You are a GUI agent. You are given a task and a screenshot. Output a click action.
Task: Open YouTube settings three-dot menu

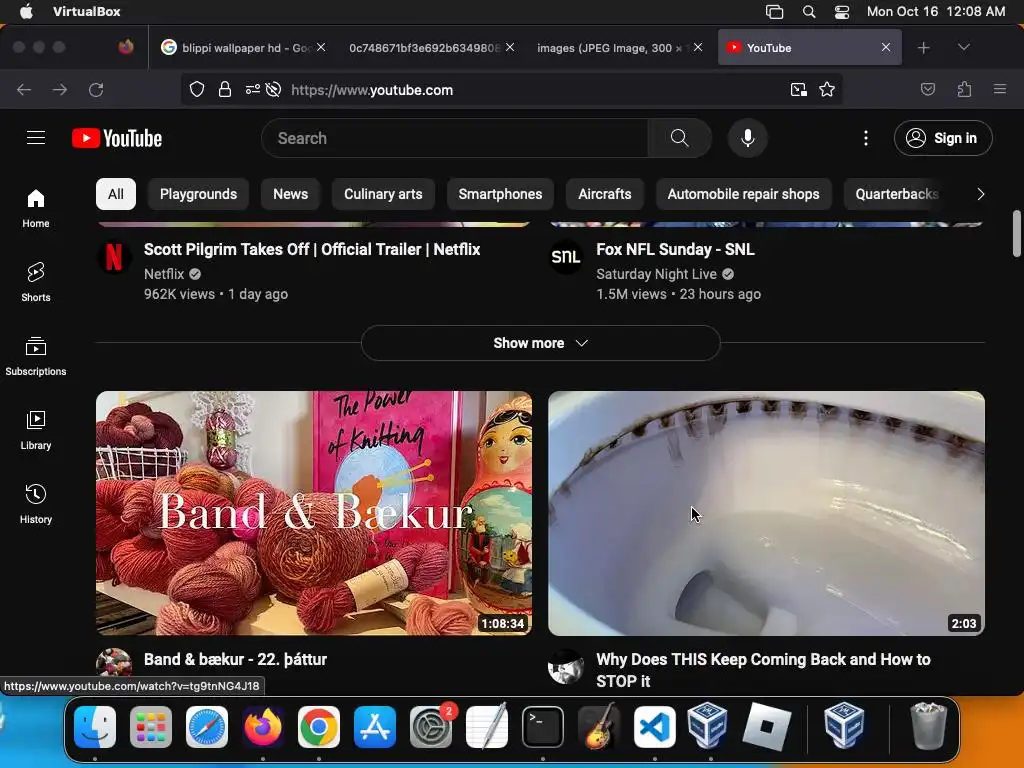pyautogui.click(x=866, y=138)
